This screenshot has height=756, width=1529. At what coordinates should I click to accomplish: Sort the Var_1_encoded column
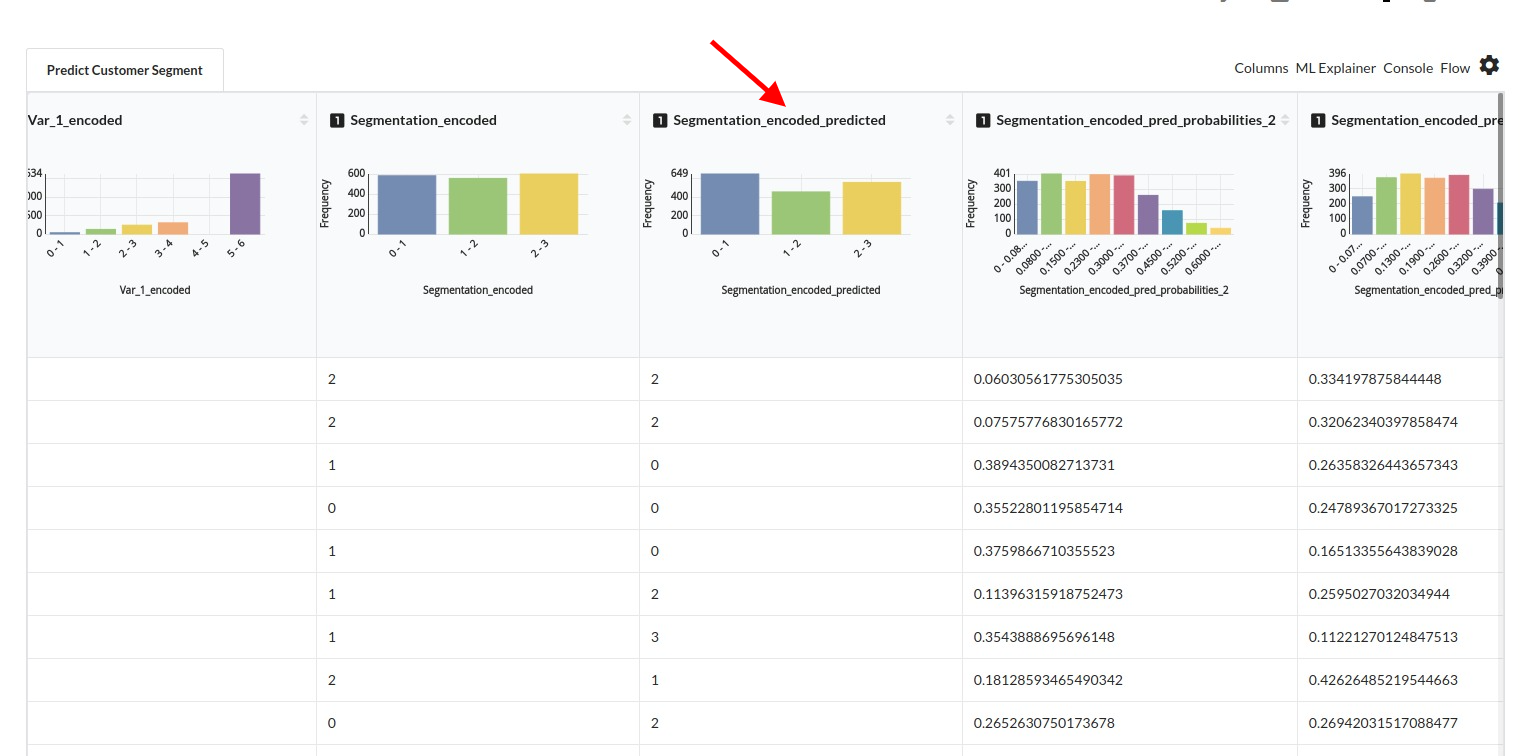click(304, 120)
